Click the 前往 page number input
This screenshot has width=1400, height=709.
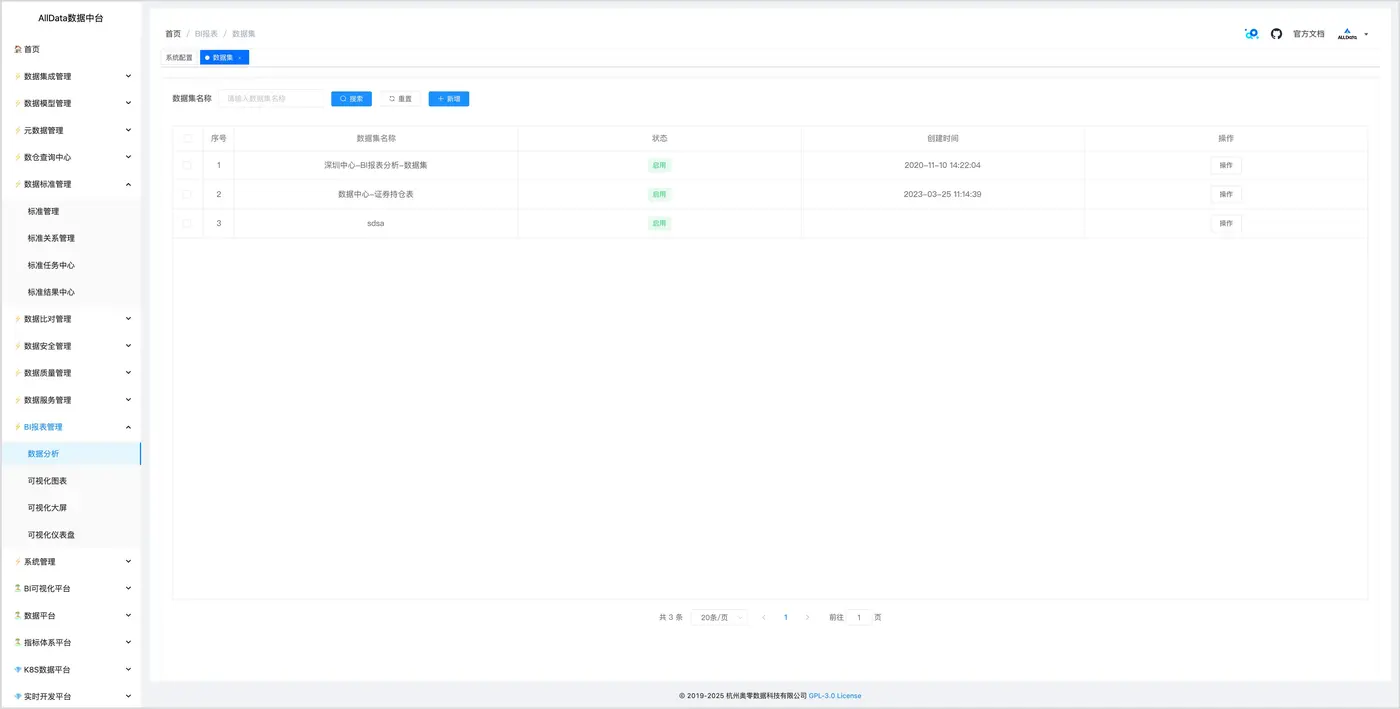pos(859,617)
